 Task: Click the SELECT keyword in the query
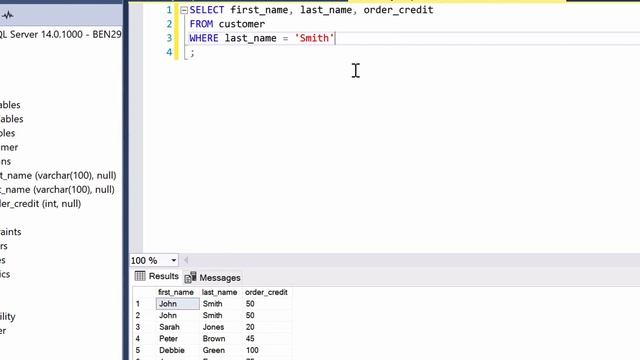click(x=207, y=10)
